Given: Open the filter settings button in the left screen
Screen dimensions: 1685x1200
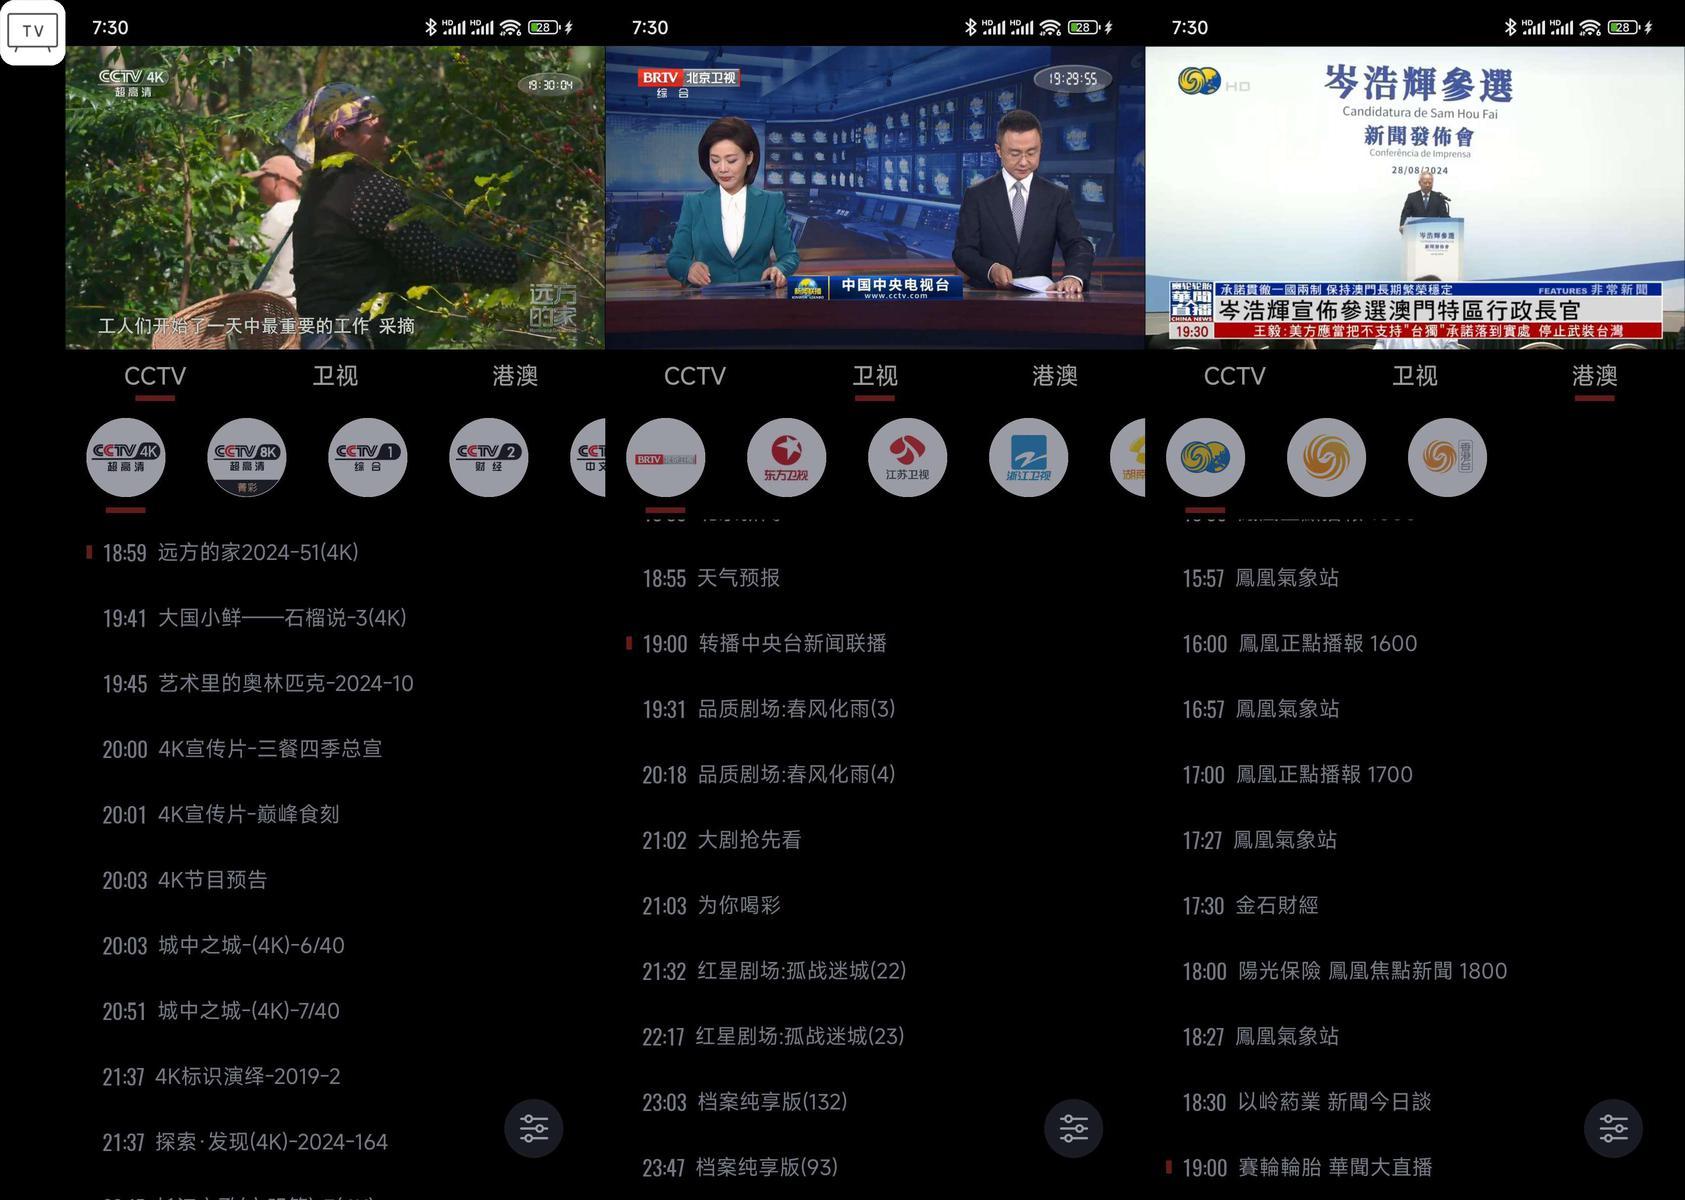Looking at the screenshot, I should click(x=534, y=1129).
